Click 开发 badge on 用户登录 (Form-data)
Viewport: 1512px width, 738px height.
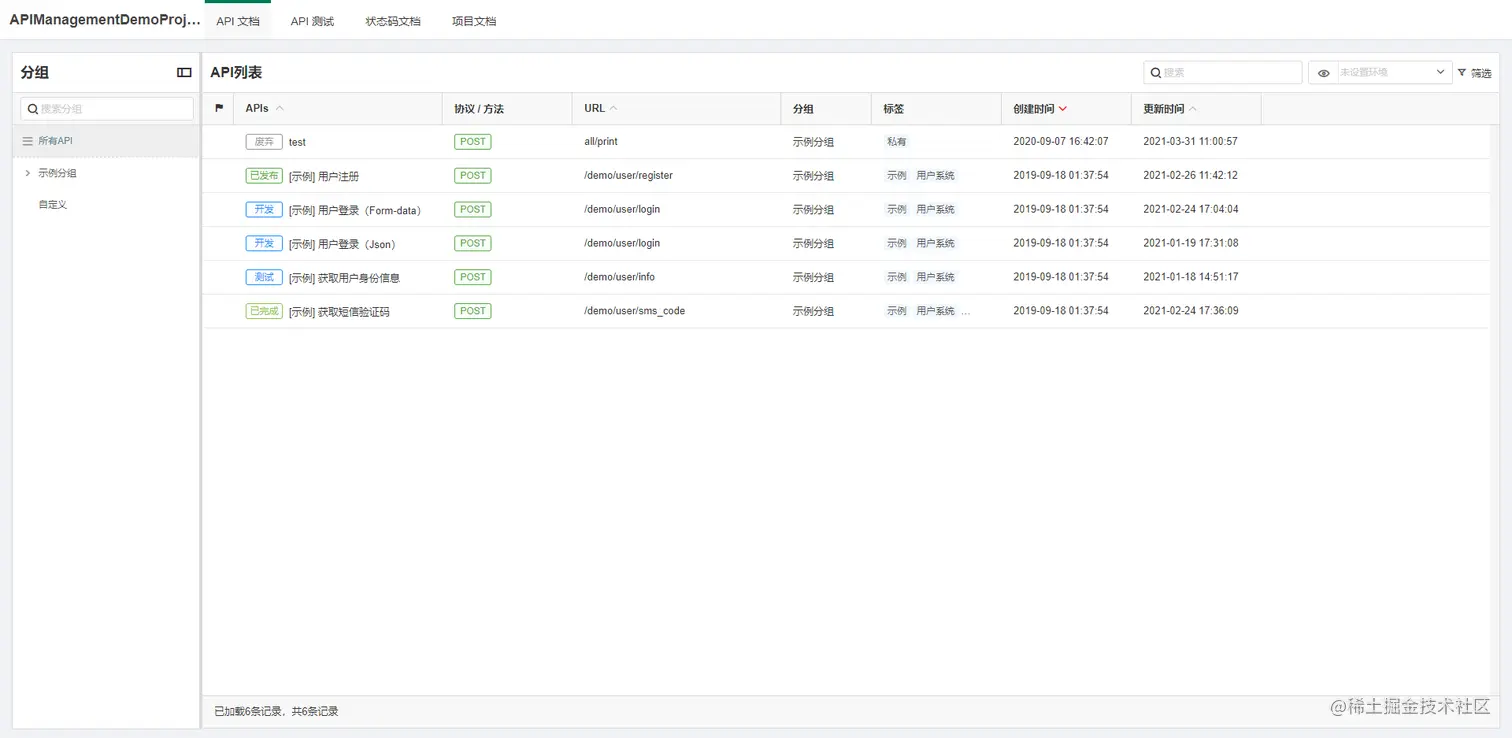coord(264,210)
